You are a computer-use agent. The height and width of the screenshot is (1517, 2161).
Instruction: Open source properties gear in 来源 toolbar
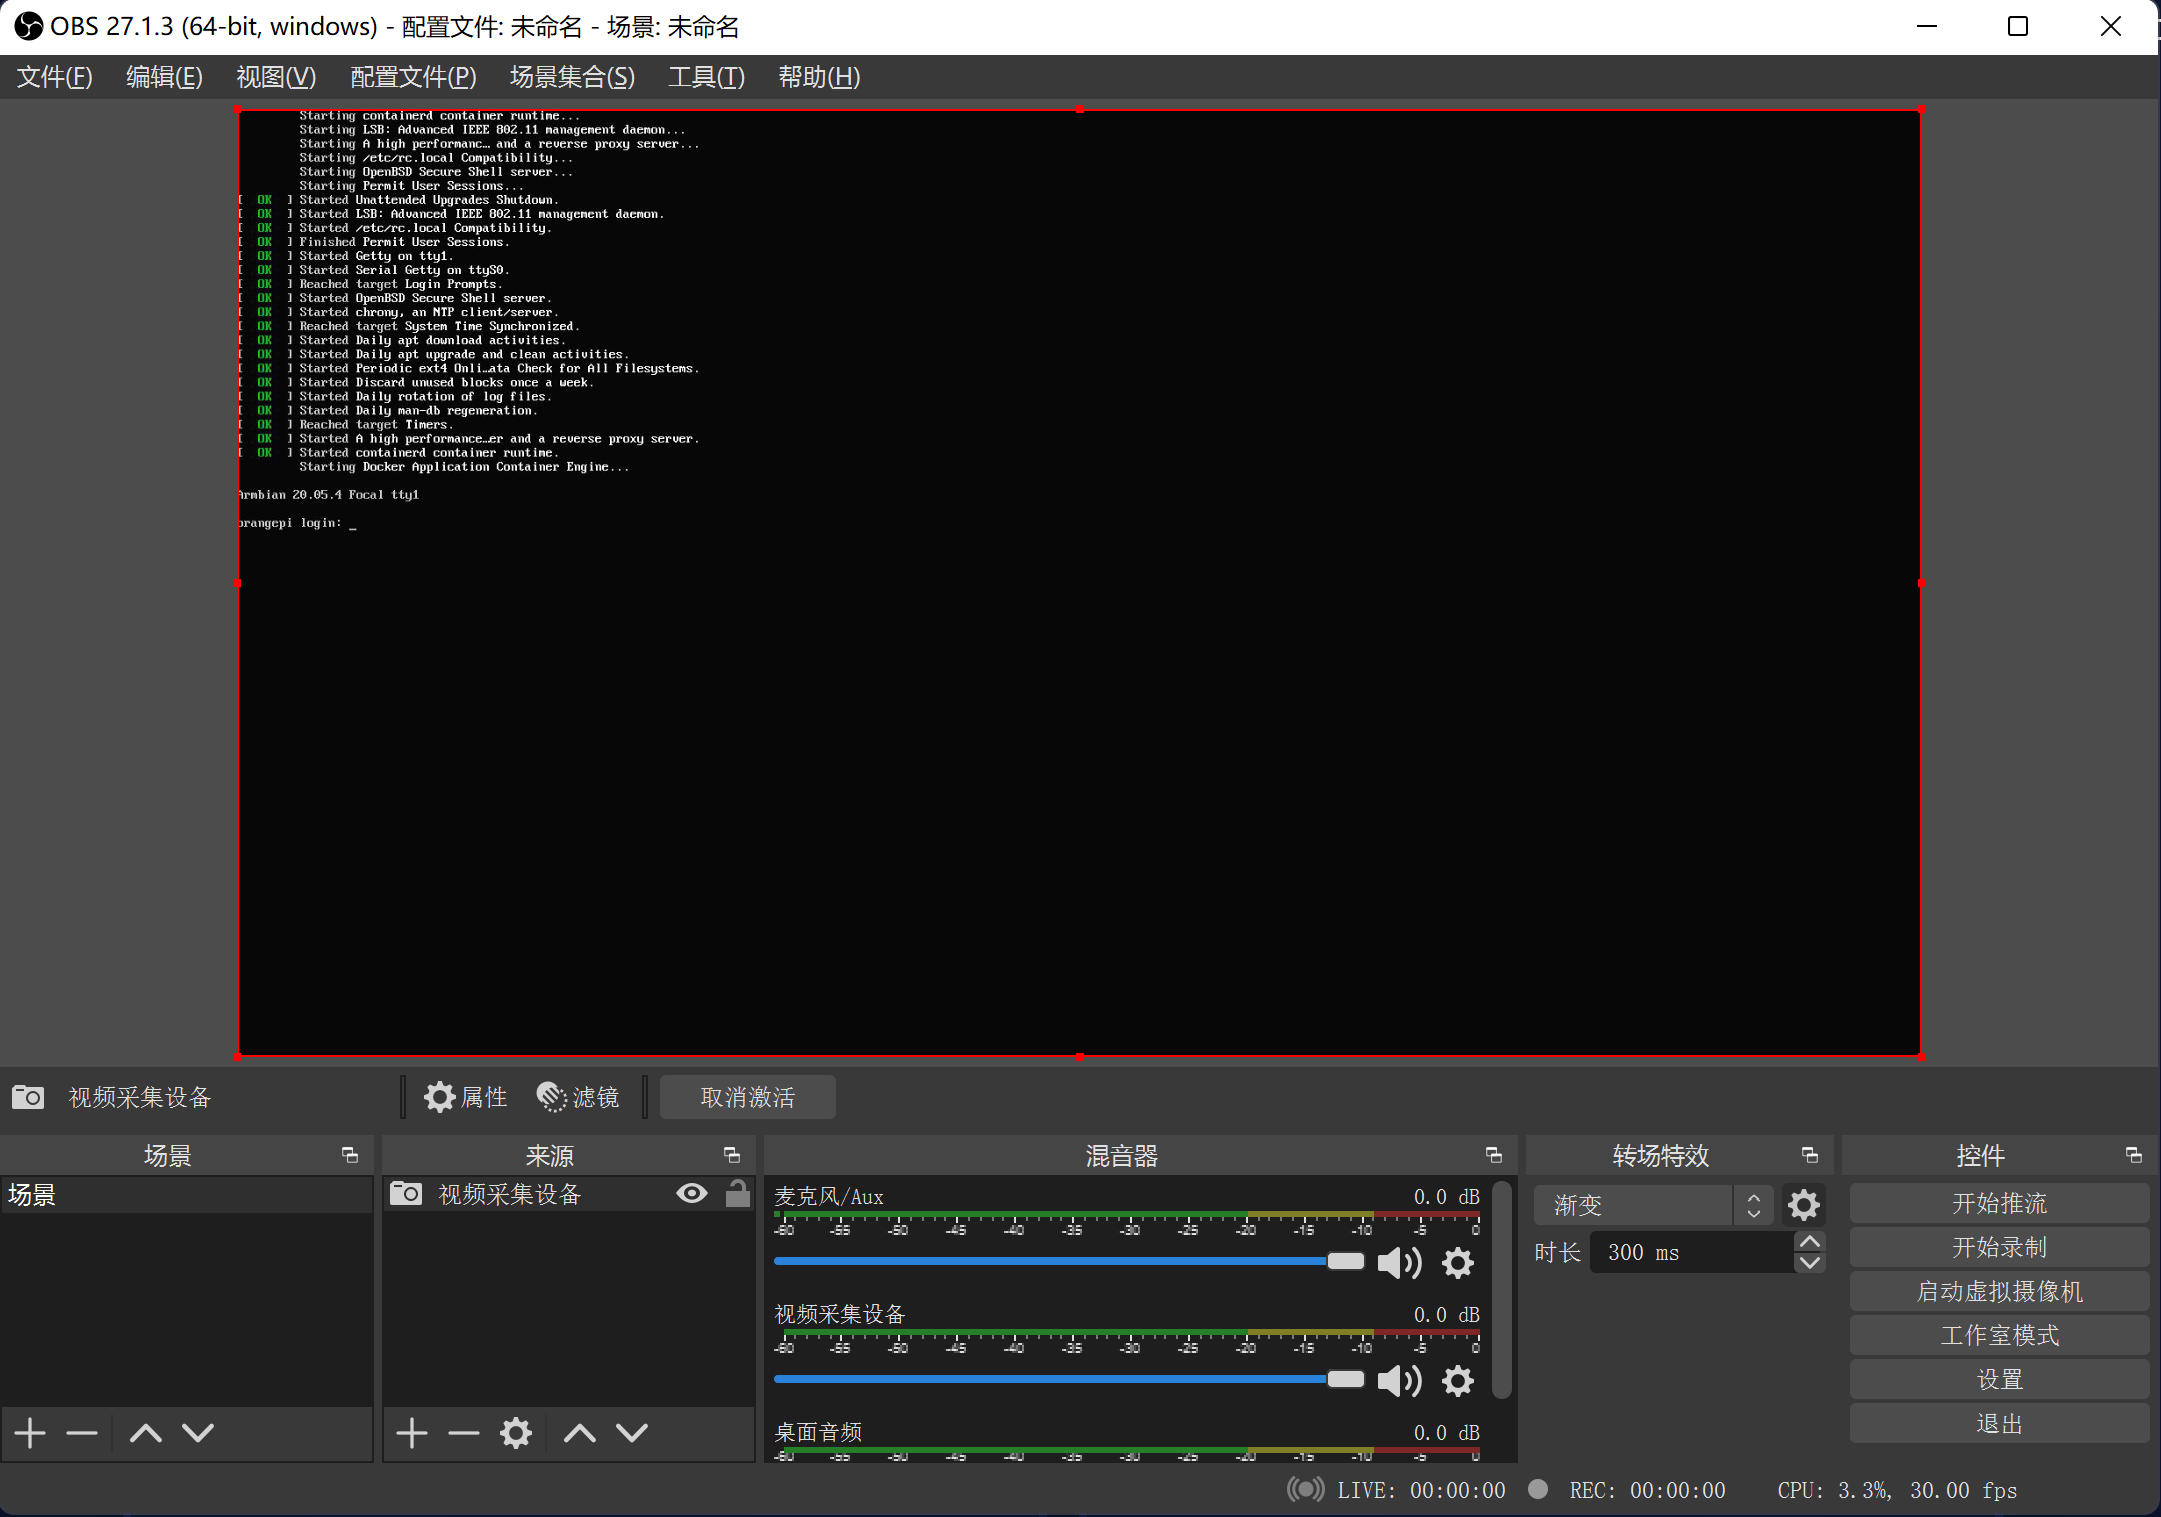(x=515, y=1433)
